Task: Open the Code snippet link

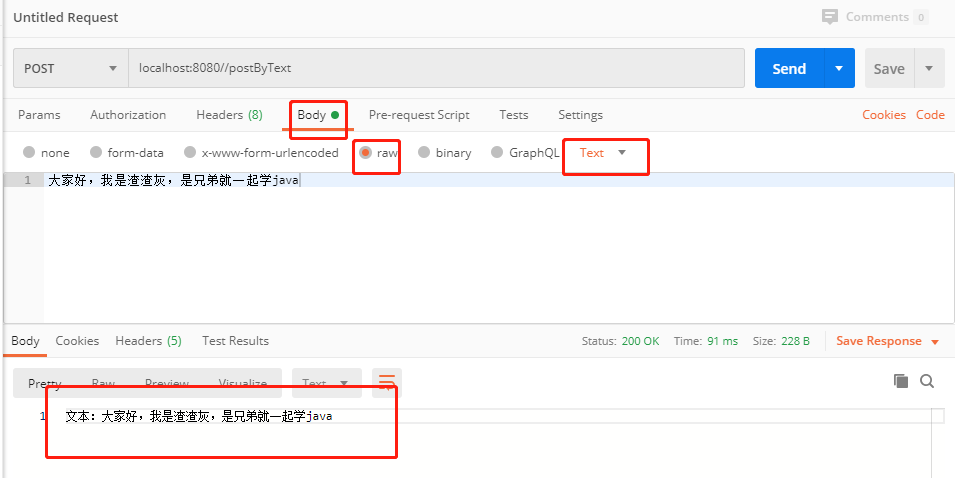Action: (930, 115)
